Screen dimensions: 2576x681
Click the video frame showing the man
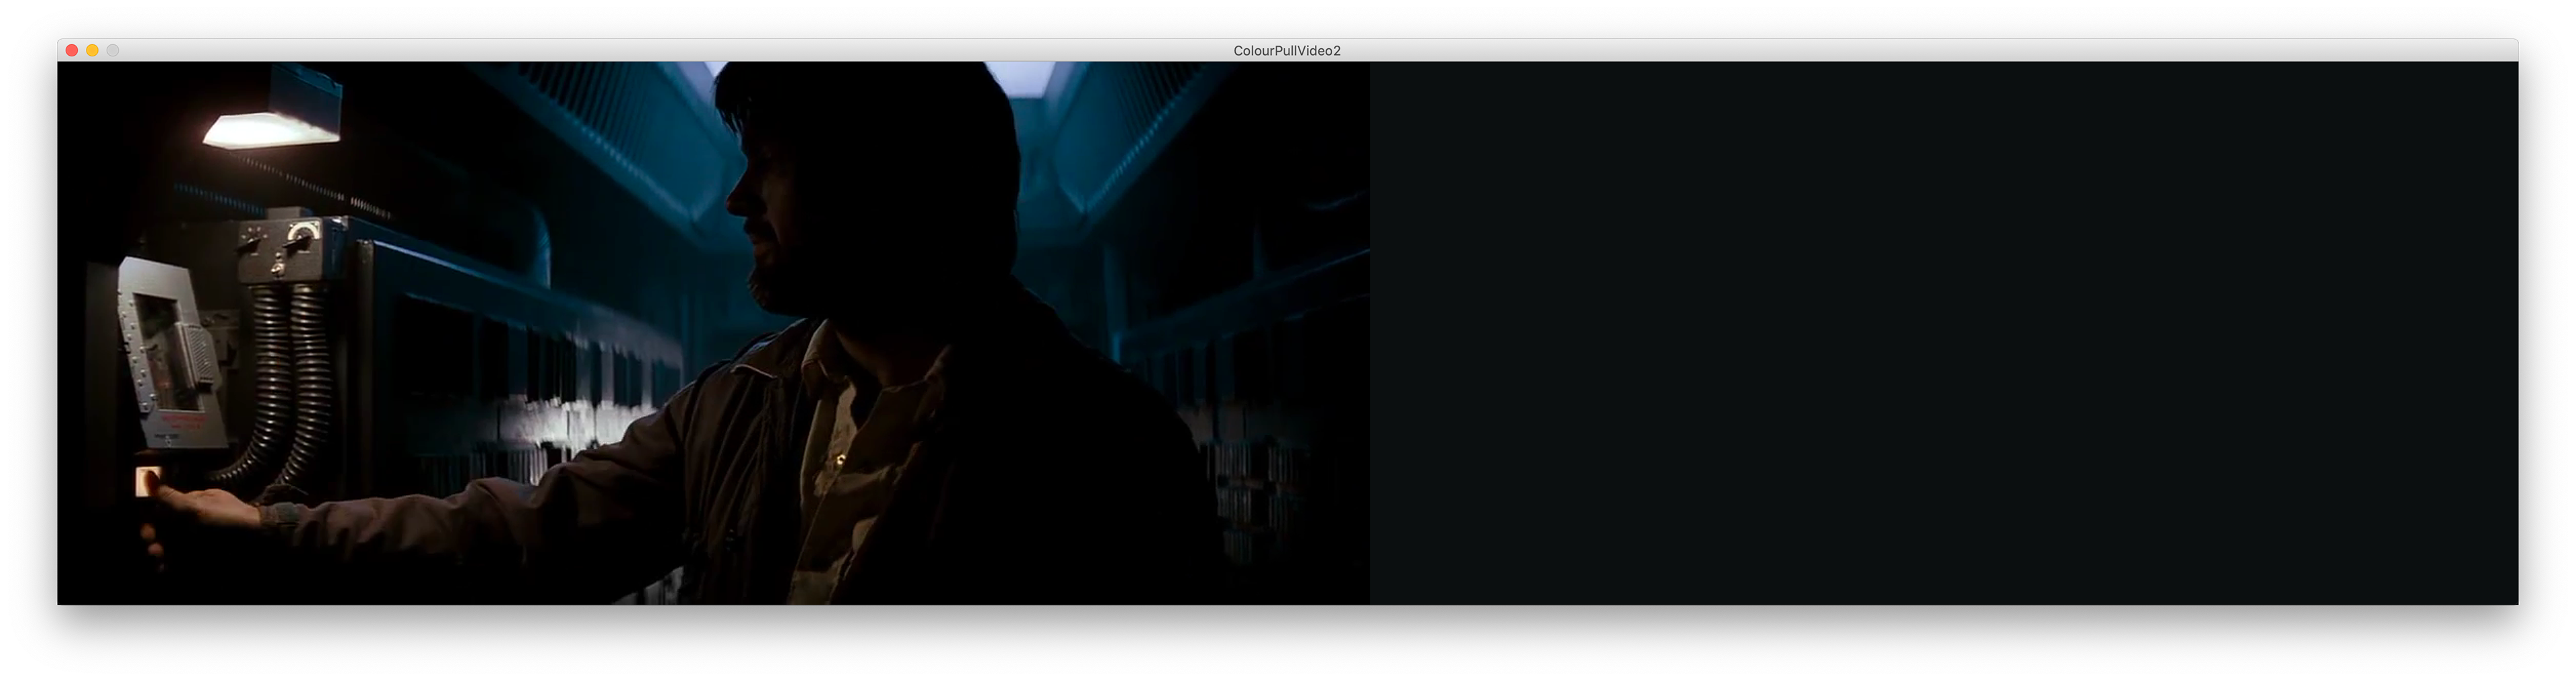pos(713,333)
